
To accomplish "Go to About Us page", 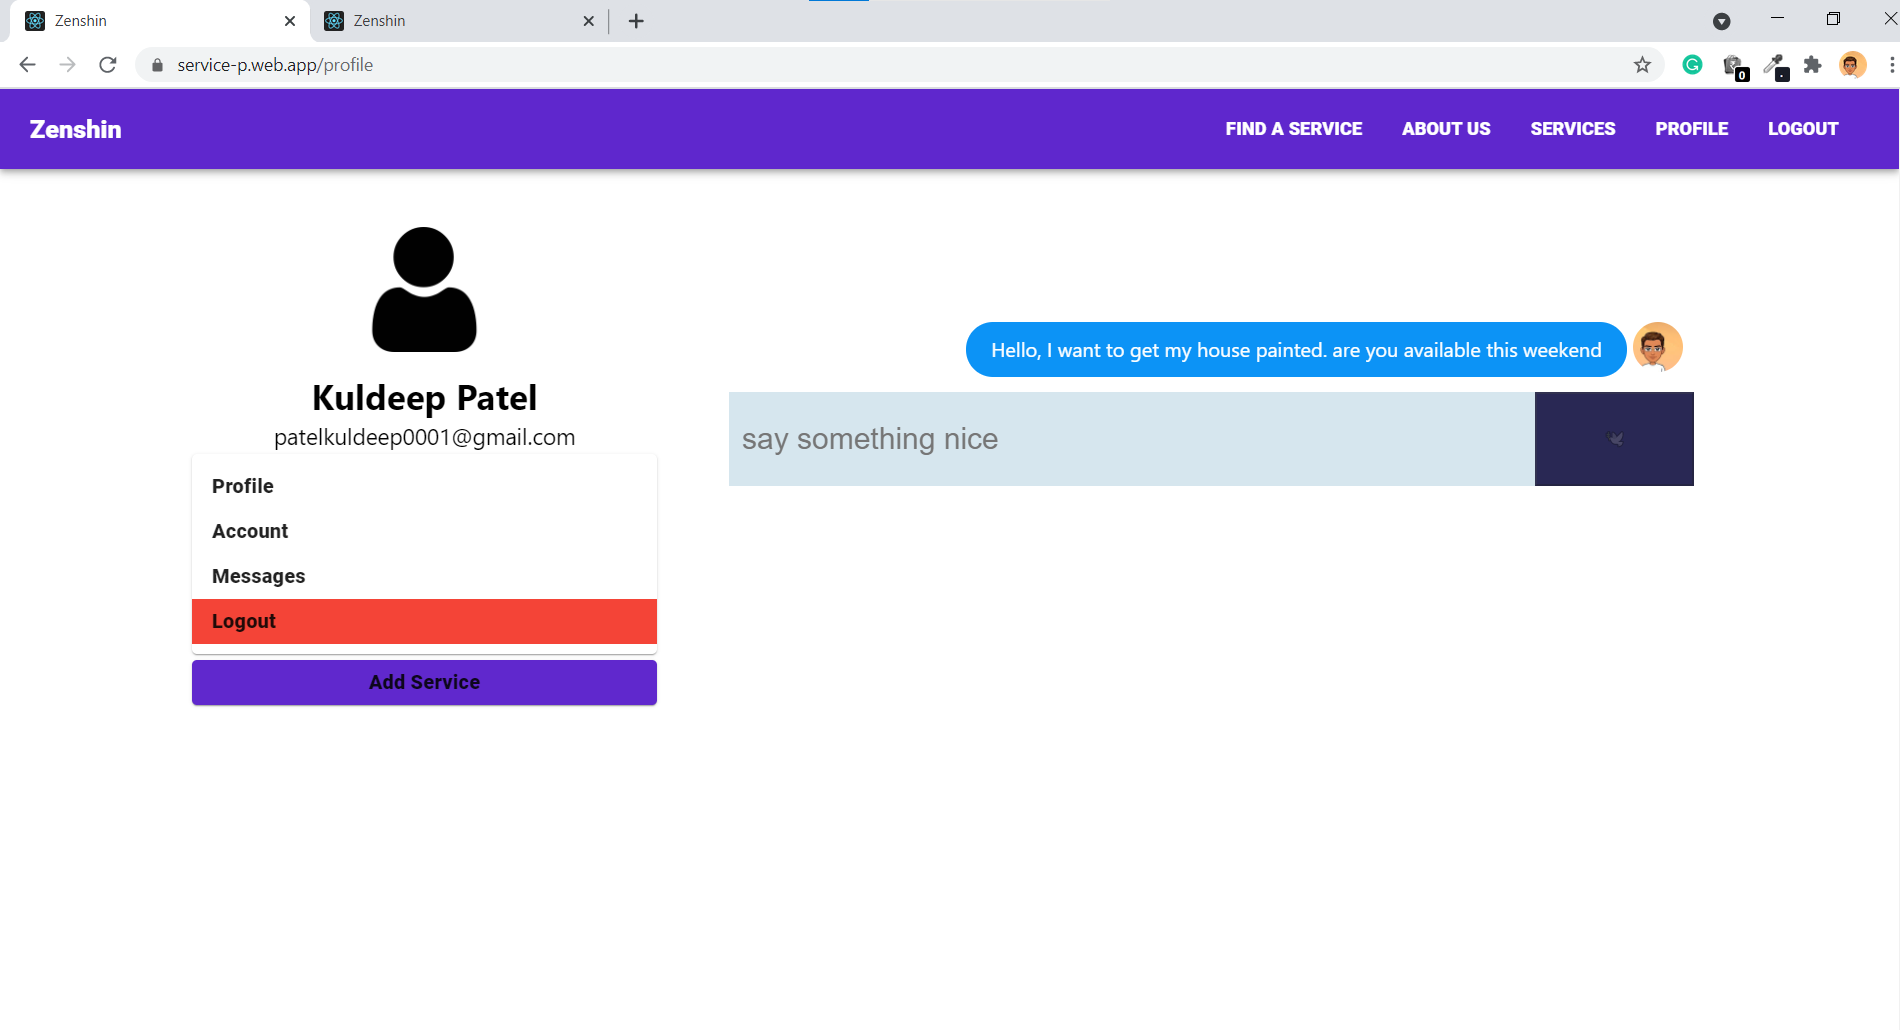I will pos(1445,129).
